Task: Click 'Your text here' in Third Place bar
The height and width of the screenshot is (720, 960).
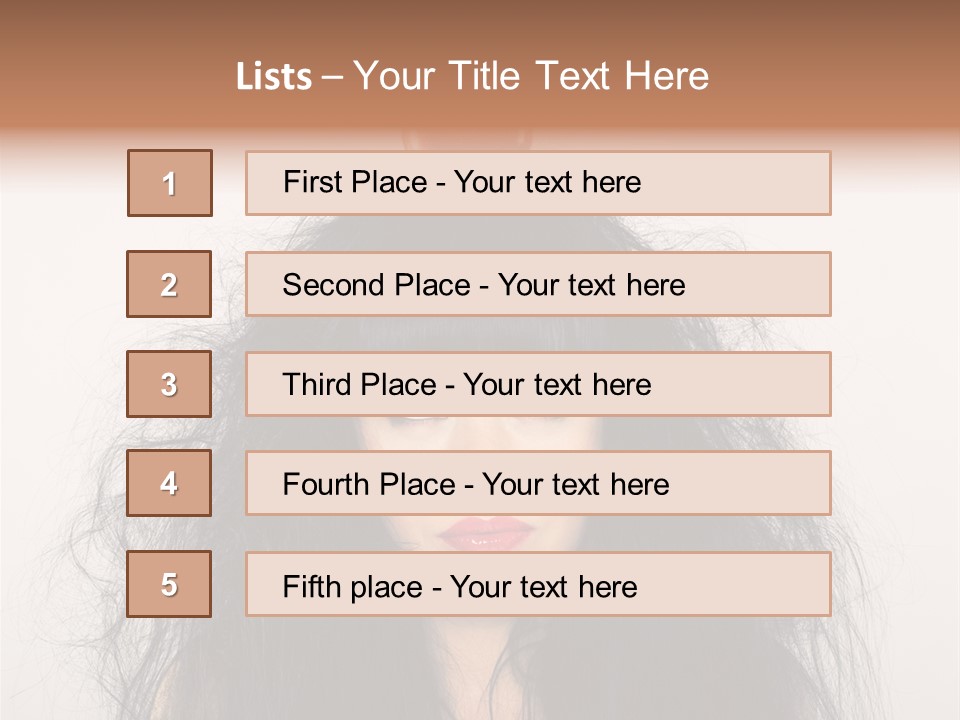Action: pyautogui.click(x=557, y=384)
